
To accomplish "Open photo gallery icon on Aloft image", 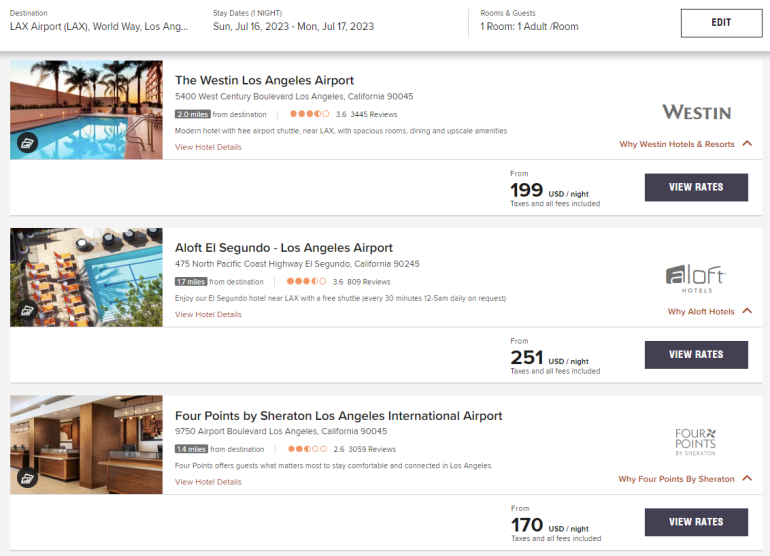I will [27, 310].
